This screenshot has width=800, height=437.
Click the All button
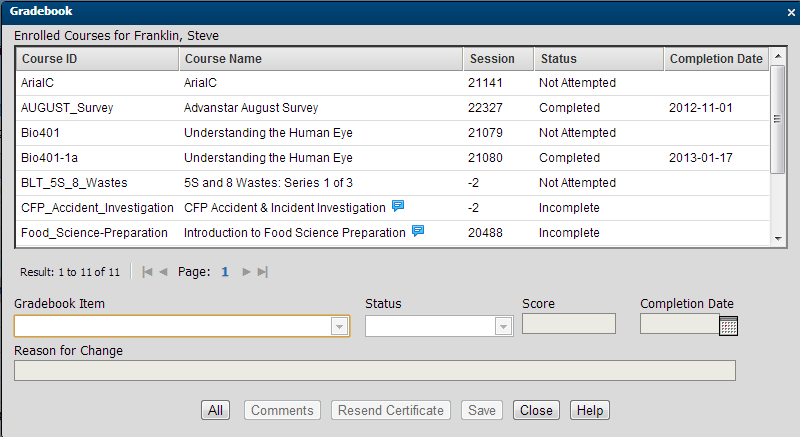(x=215, y=410)
